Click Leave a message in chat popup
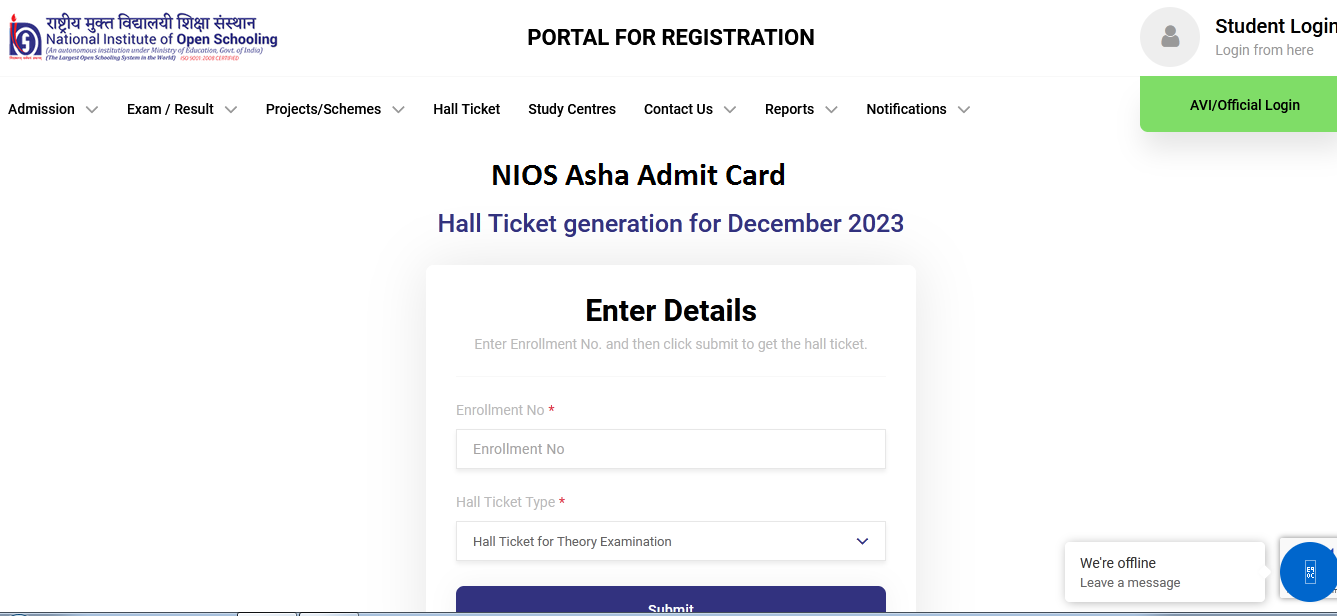 (1130, 582)
